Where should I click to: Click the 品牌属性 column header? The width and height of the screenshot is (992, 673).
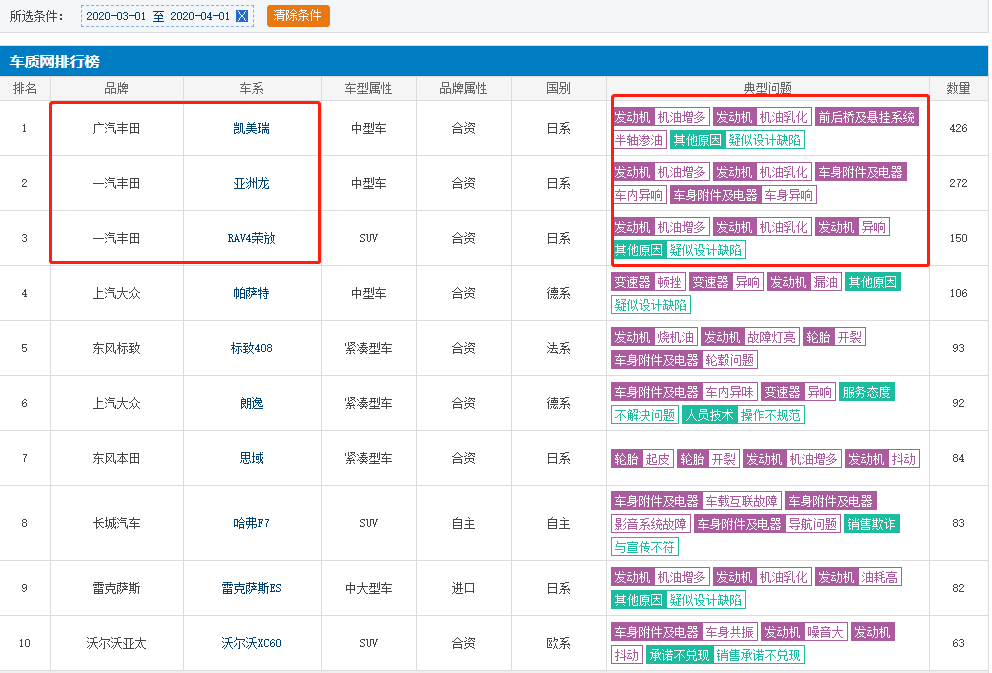[463, 89]
